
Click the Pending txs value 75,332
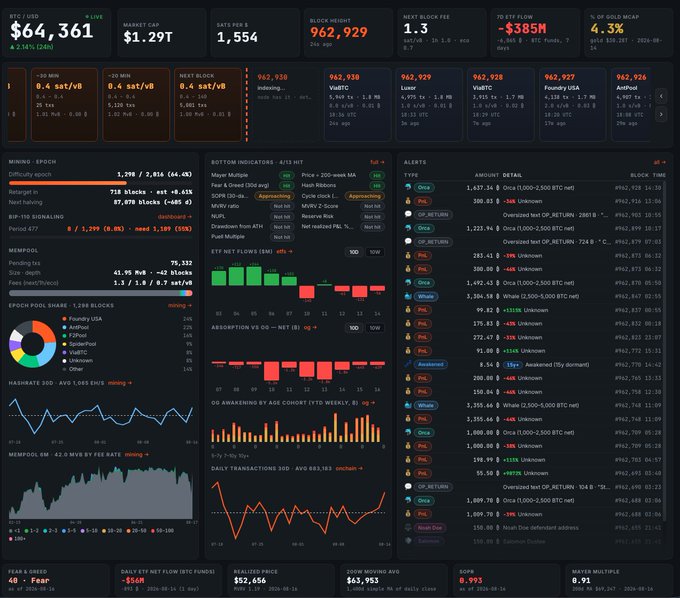(181, 263)
